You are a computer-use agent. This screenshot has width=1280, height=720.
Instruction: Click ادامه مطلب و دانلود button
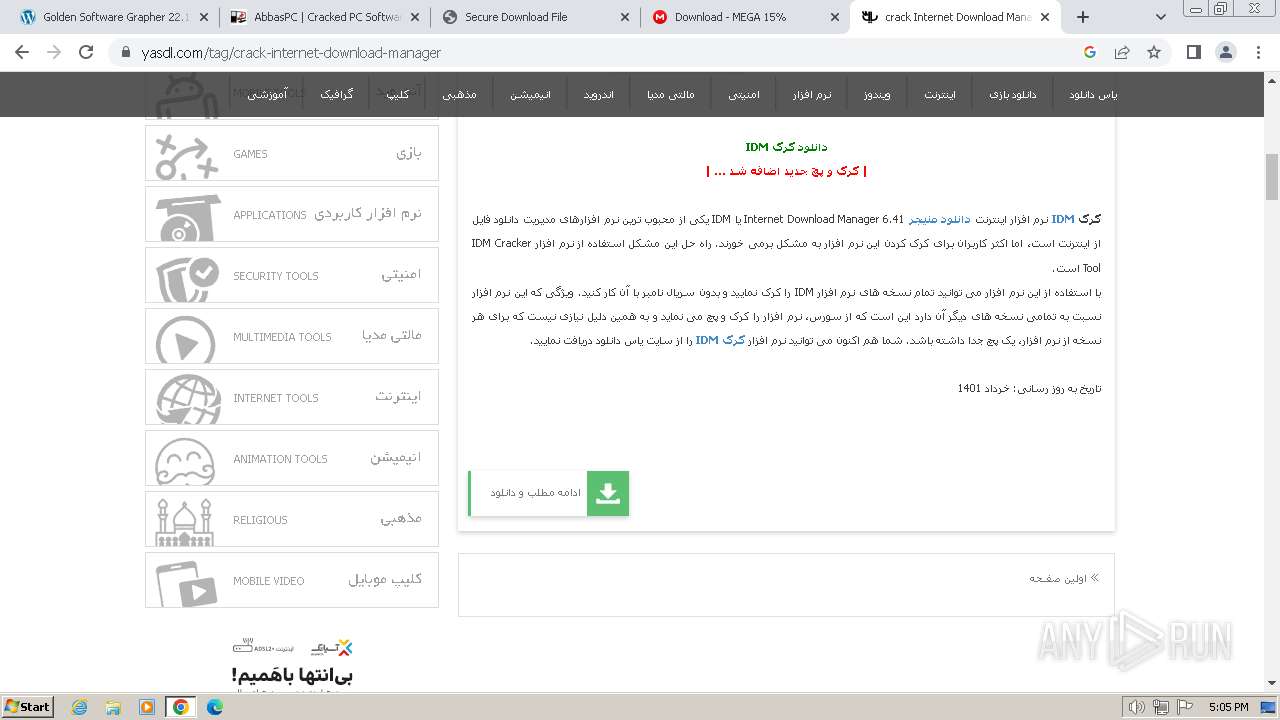(548, 493)
